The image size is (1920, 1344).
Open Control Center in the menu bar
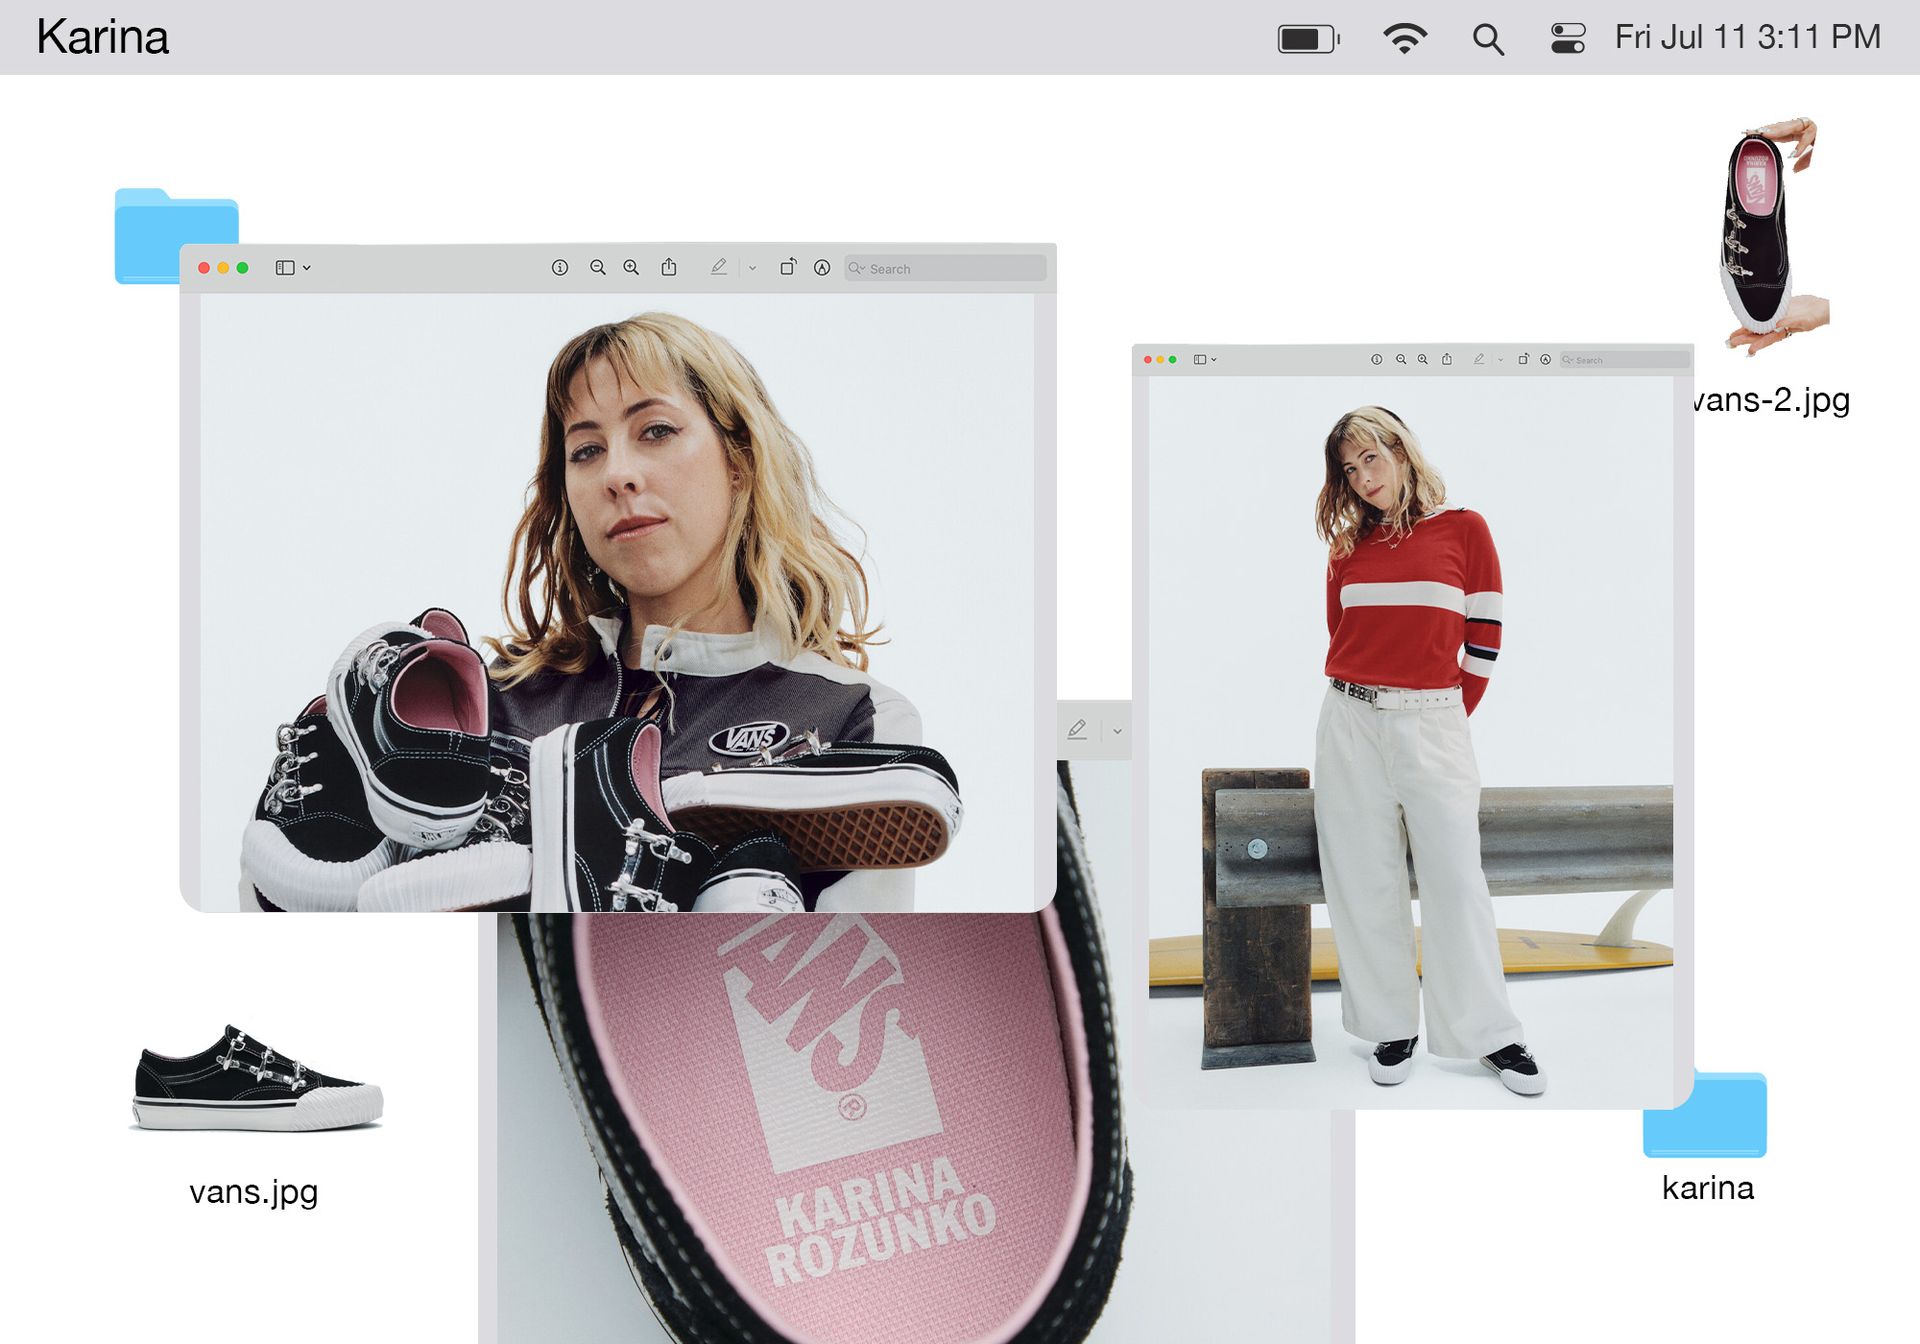pos(1568,38)
